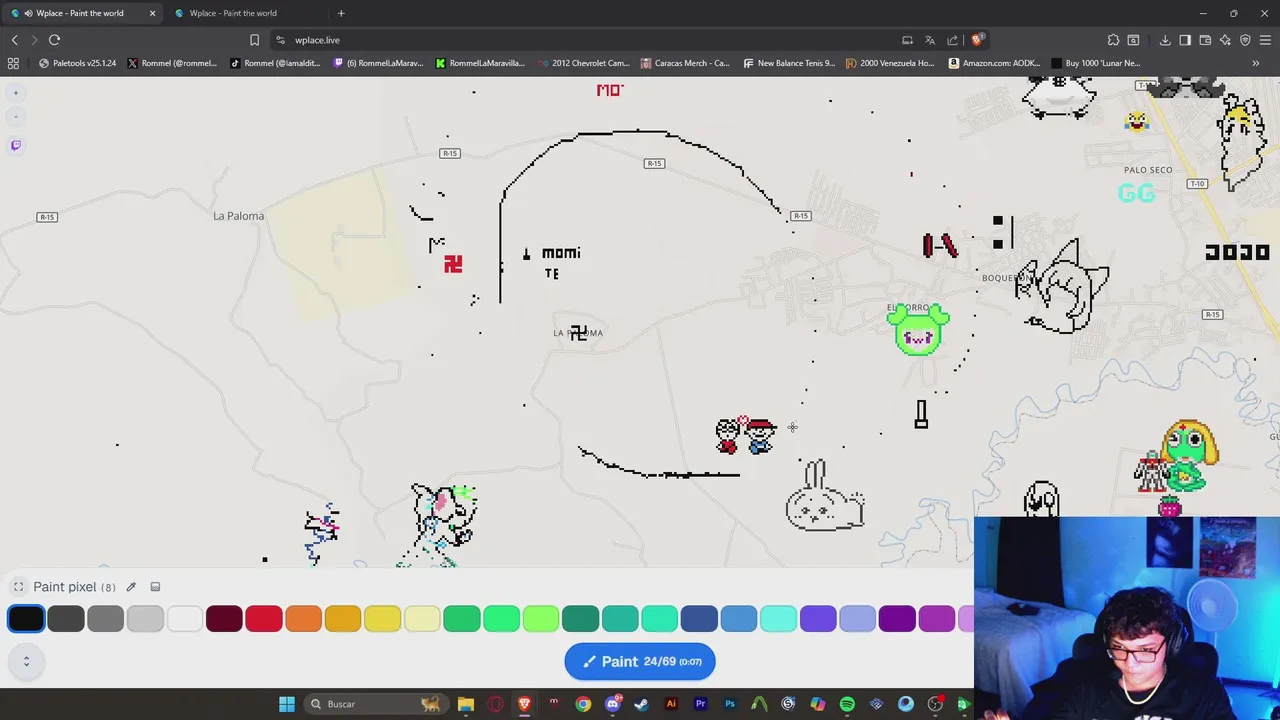This screenshot has width=1280, height=720.
Task: Select the black color swatch
Action: [x=26, y=619]
